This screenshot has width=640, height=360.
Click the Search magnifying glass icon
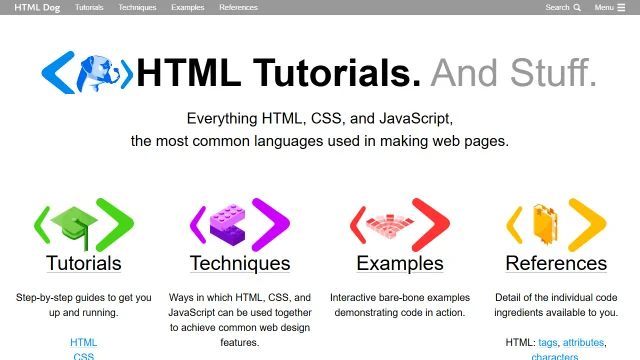[x=577, y=7]
